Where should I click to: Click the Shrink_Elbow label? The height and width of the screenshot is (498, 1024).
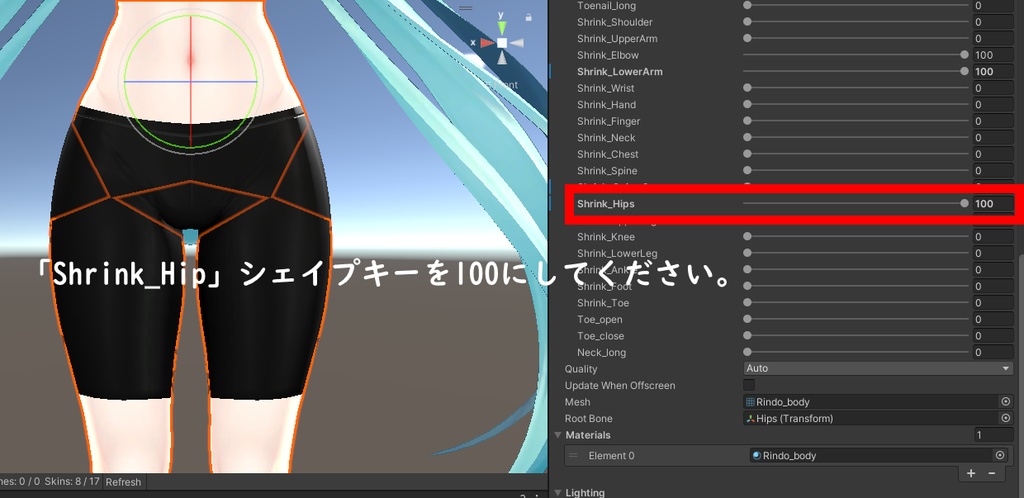point(608,55)
